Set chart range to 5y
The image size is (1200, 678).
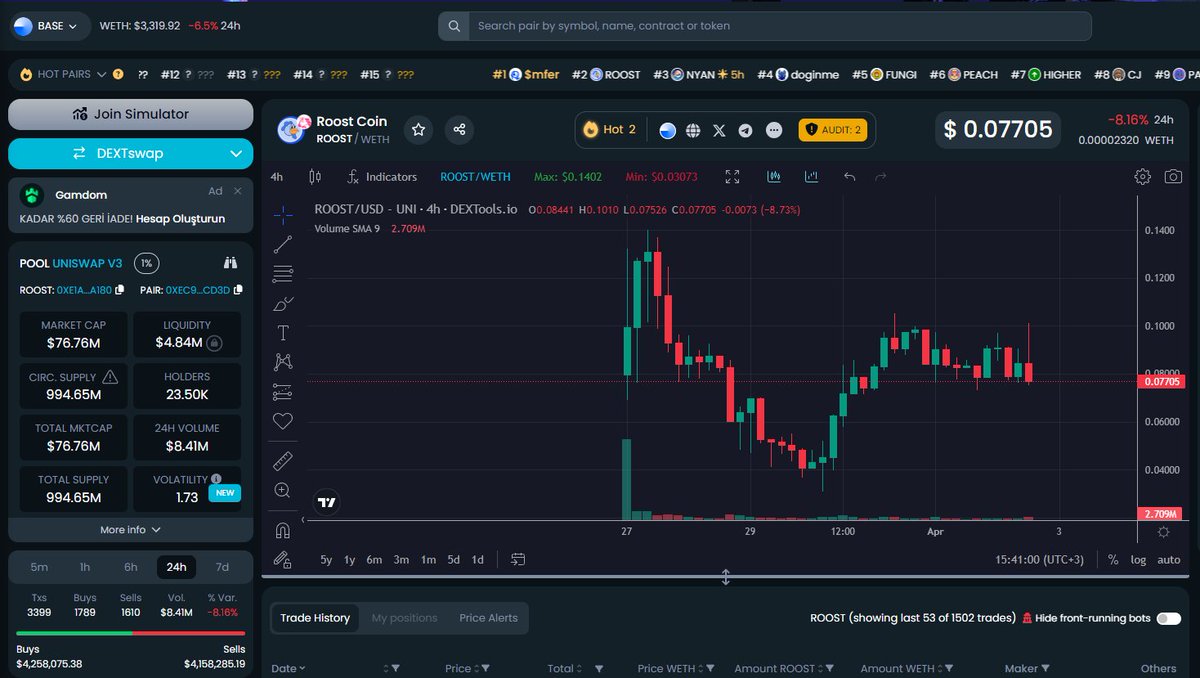tap(326, 560)
